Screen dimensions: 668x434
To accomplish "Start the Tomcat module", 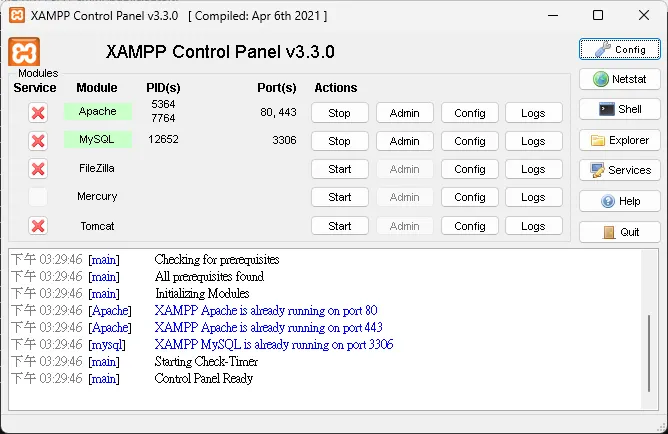I will point(340,226).
